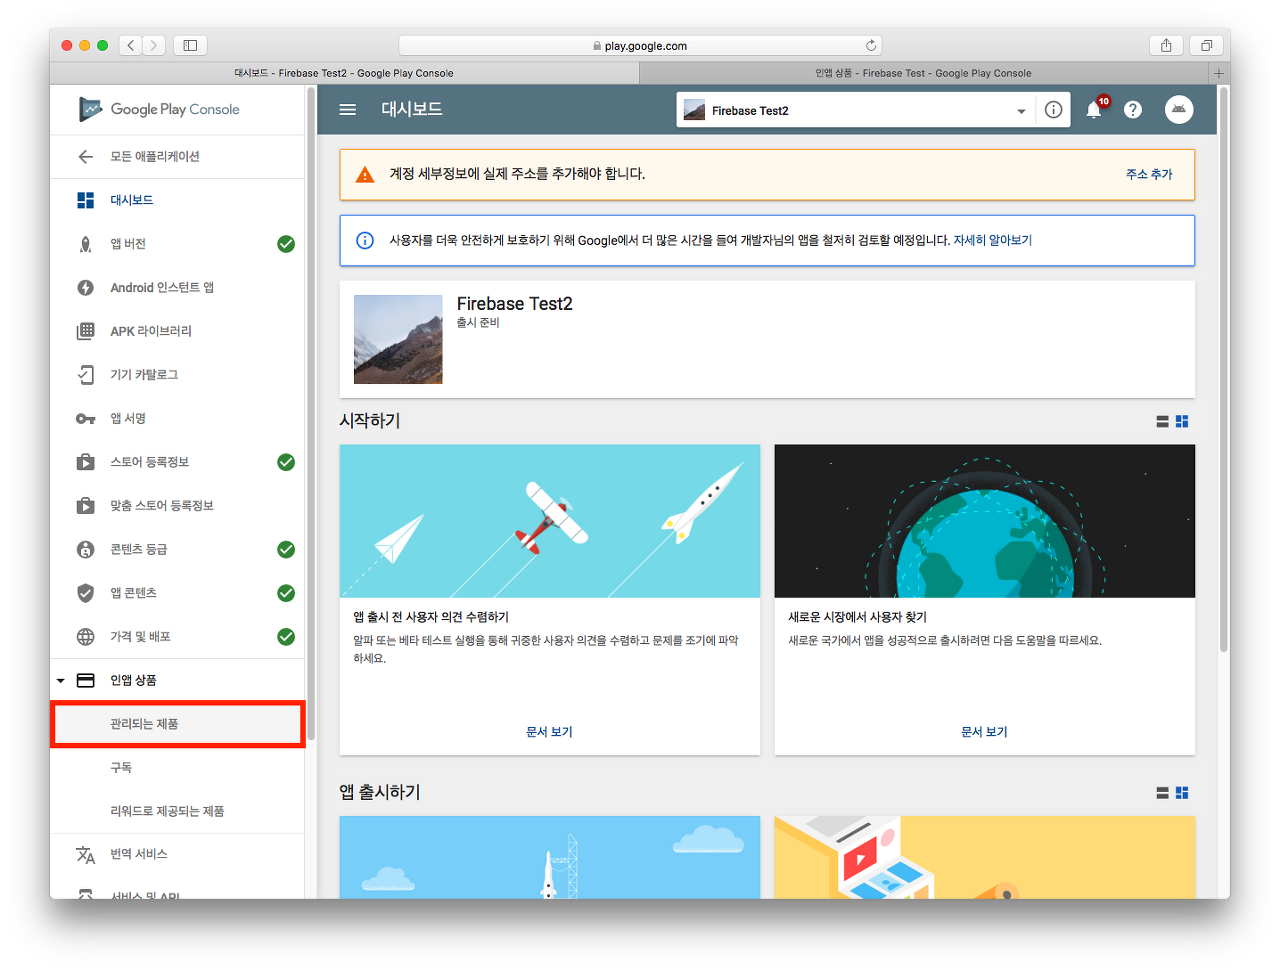Click the warning triangle in address banner
Image resolution: width=1280 pixels, height=970 pixels.
[x=365, y=174]
